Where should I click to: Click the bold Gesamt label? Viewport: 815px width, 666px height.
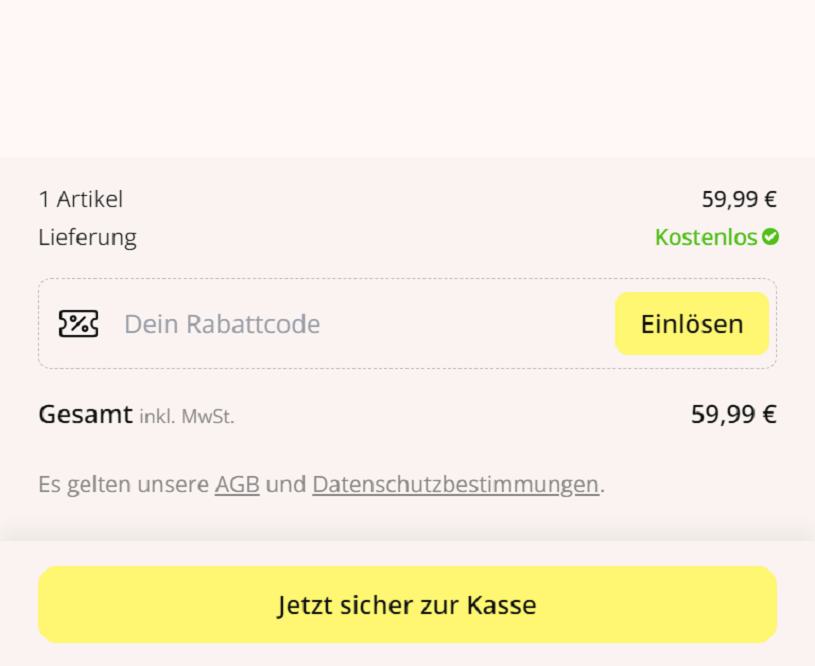(x=85, y=414)
